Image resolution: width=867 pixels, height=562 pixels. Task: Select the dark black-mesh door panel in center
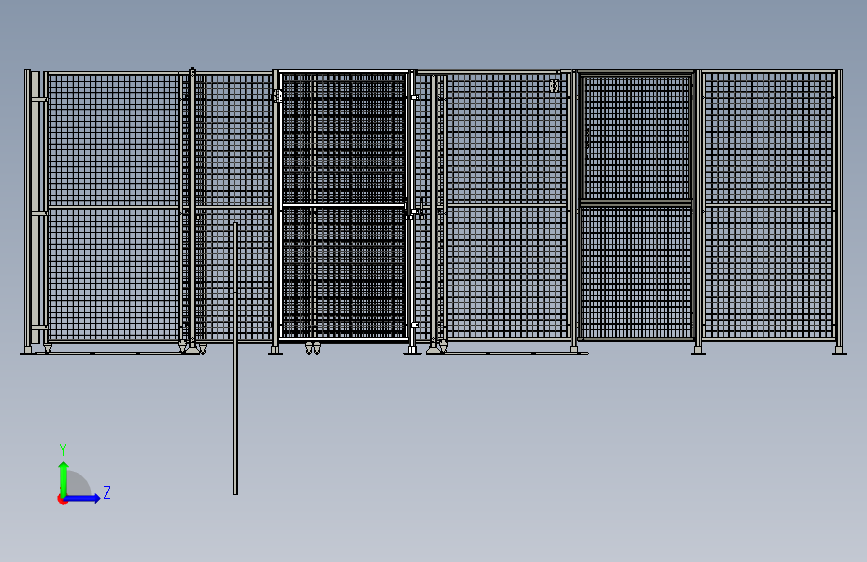pyautogui.click(x=343, y=205)
